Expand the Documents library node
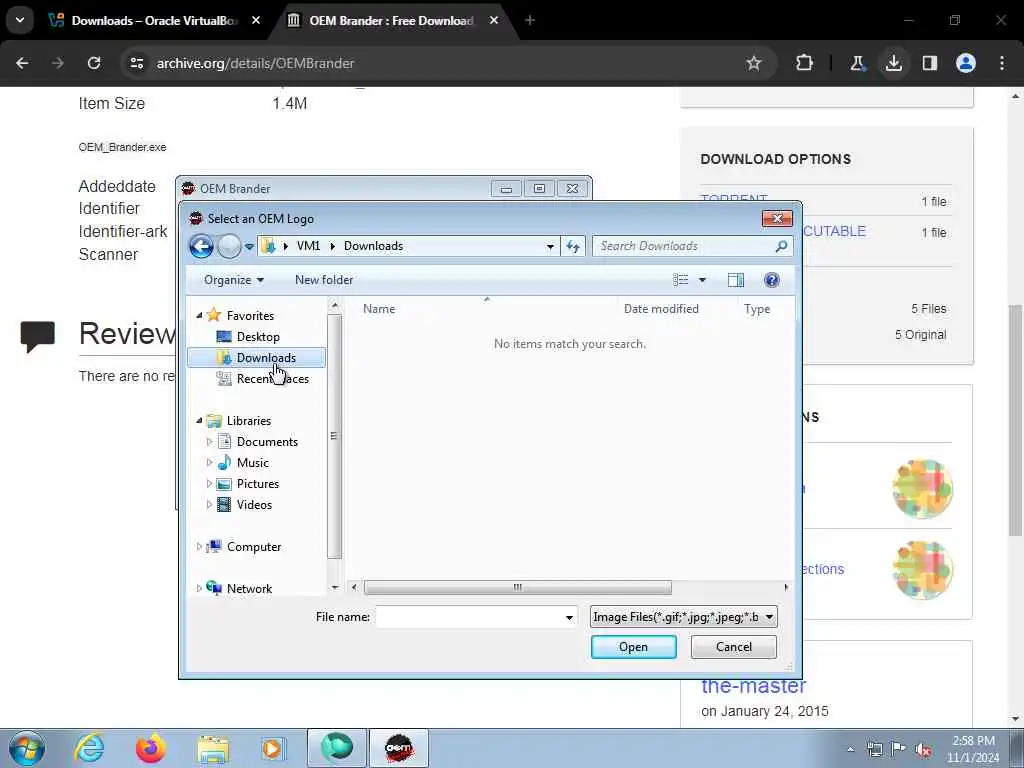 tap(209, 442)
